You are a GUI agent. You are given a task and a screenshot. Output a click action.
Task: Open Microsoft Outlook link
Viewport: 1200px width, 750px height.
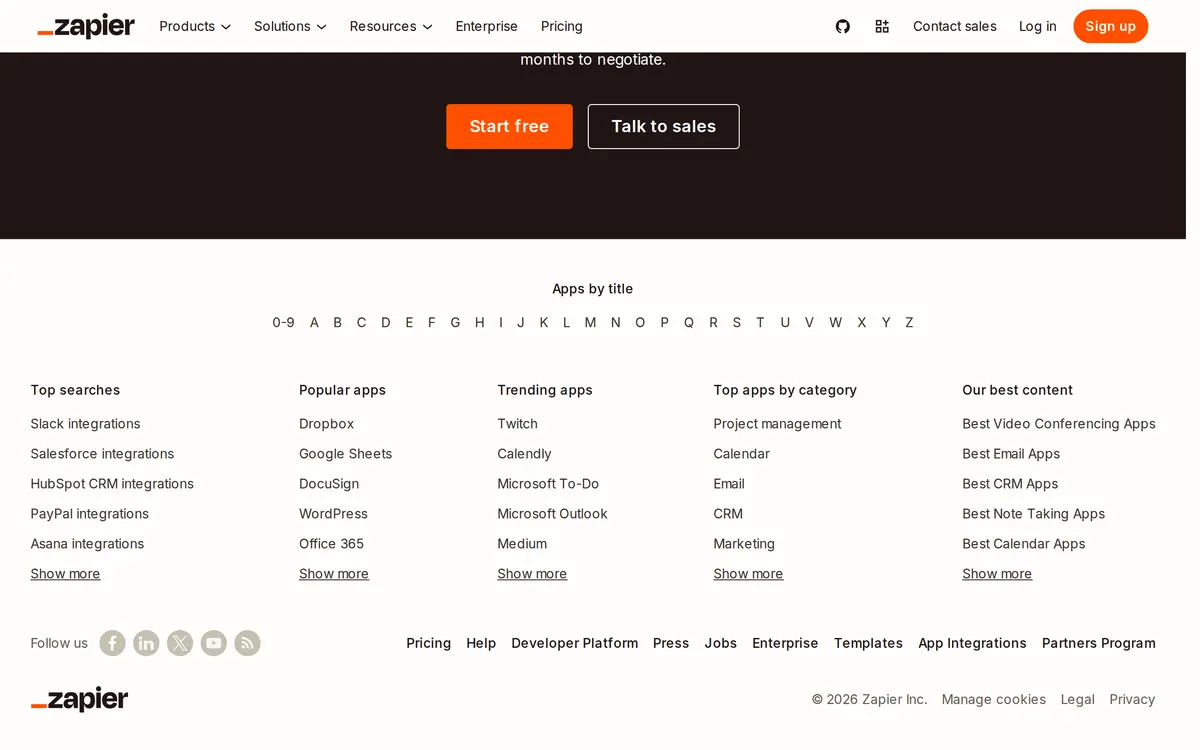pos(553,514)
